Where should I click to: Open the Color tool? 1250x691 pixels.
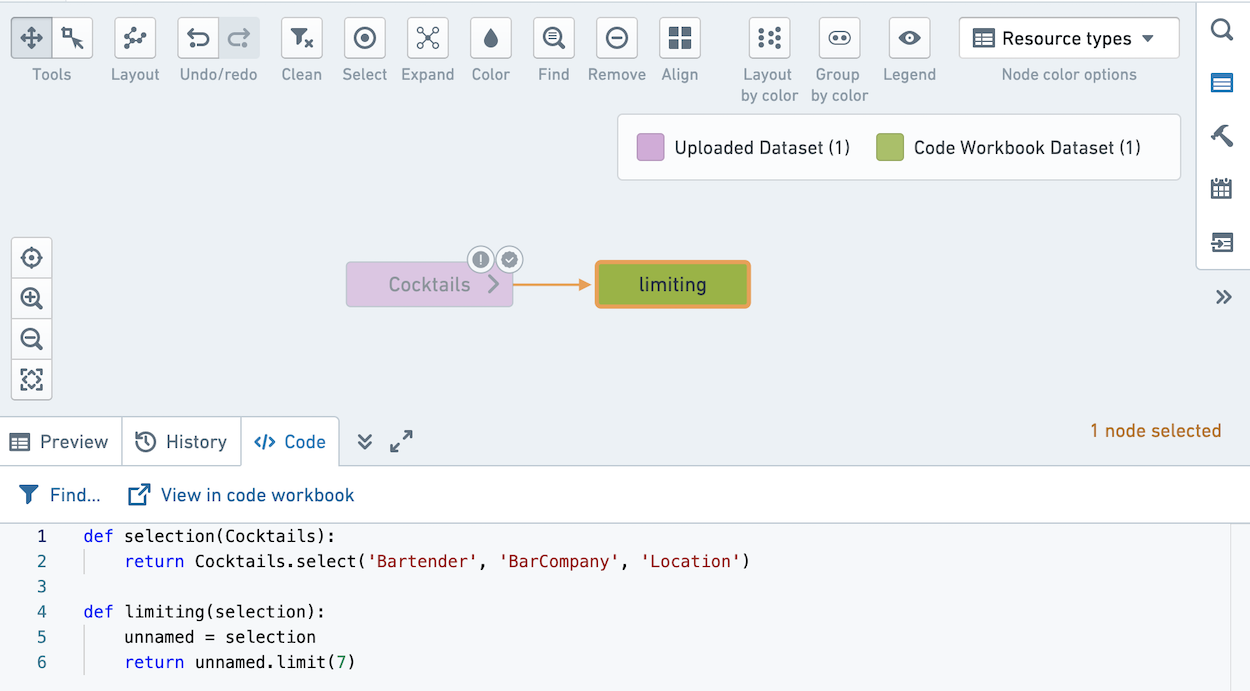(491, 39)
